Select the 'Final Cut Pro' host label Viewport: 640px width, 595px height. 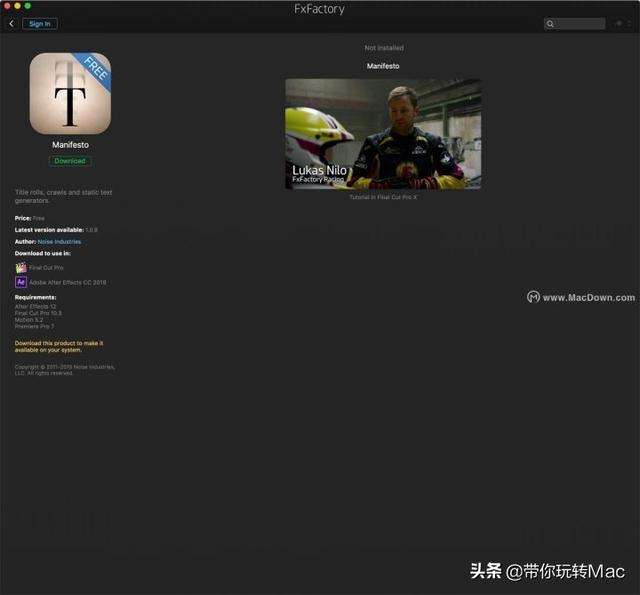[x=46, y=268]
